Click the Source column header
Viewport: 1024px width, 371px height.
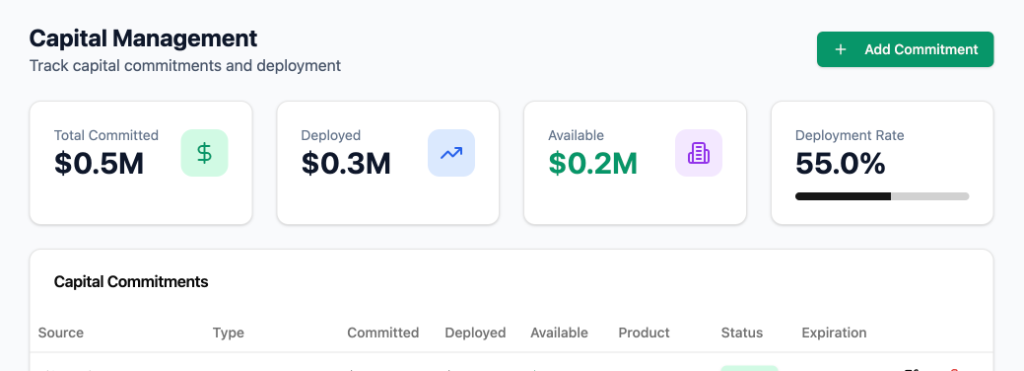(61, 332)
